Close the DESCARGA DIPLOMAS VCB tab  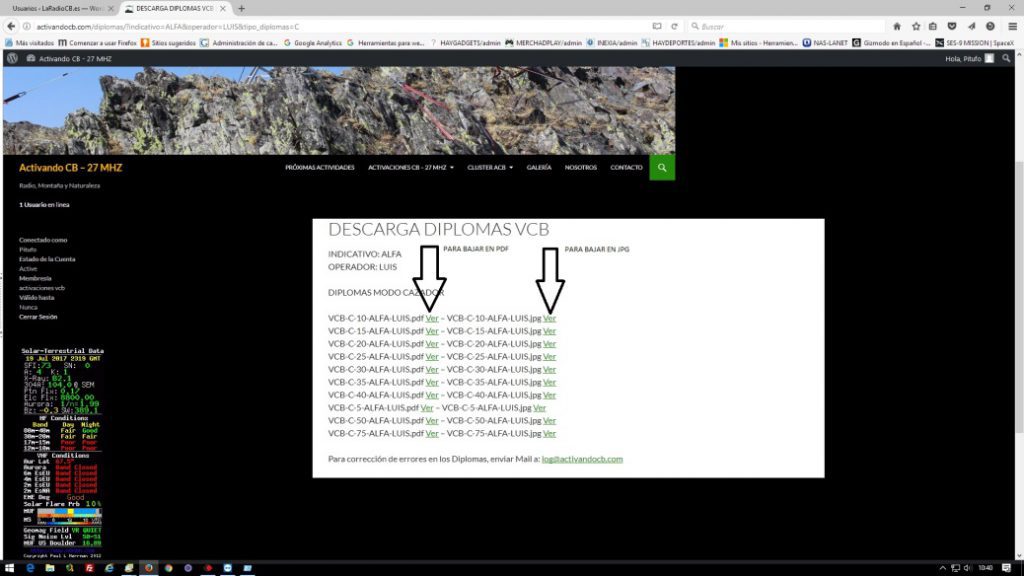coord(223,8)
